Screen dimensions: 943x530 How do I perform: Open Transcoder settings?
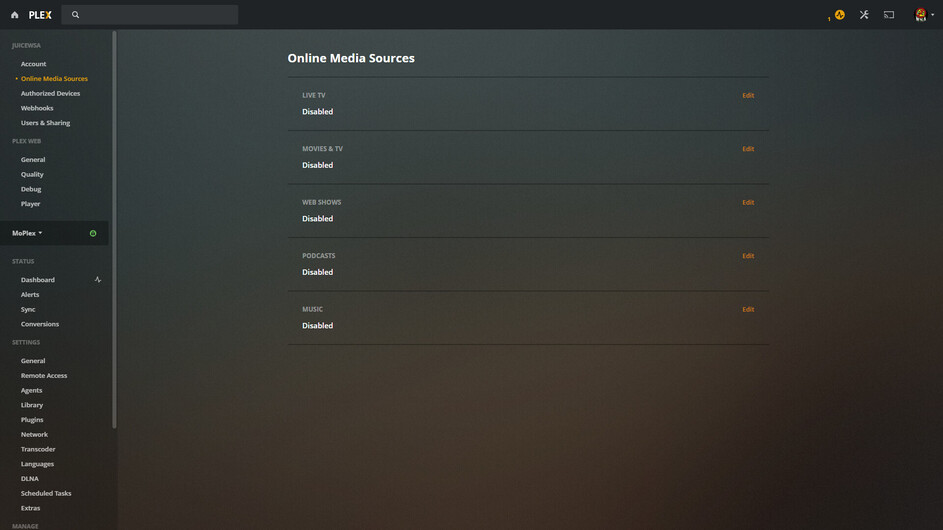pos(38,449)
